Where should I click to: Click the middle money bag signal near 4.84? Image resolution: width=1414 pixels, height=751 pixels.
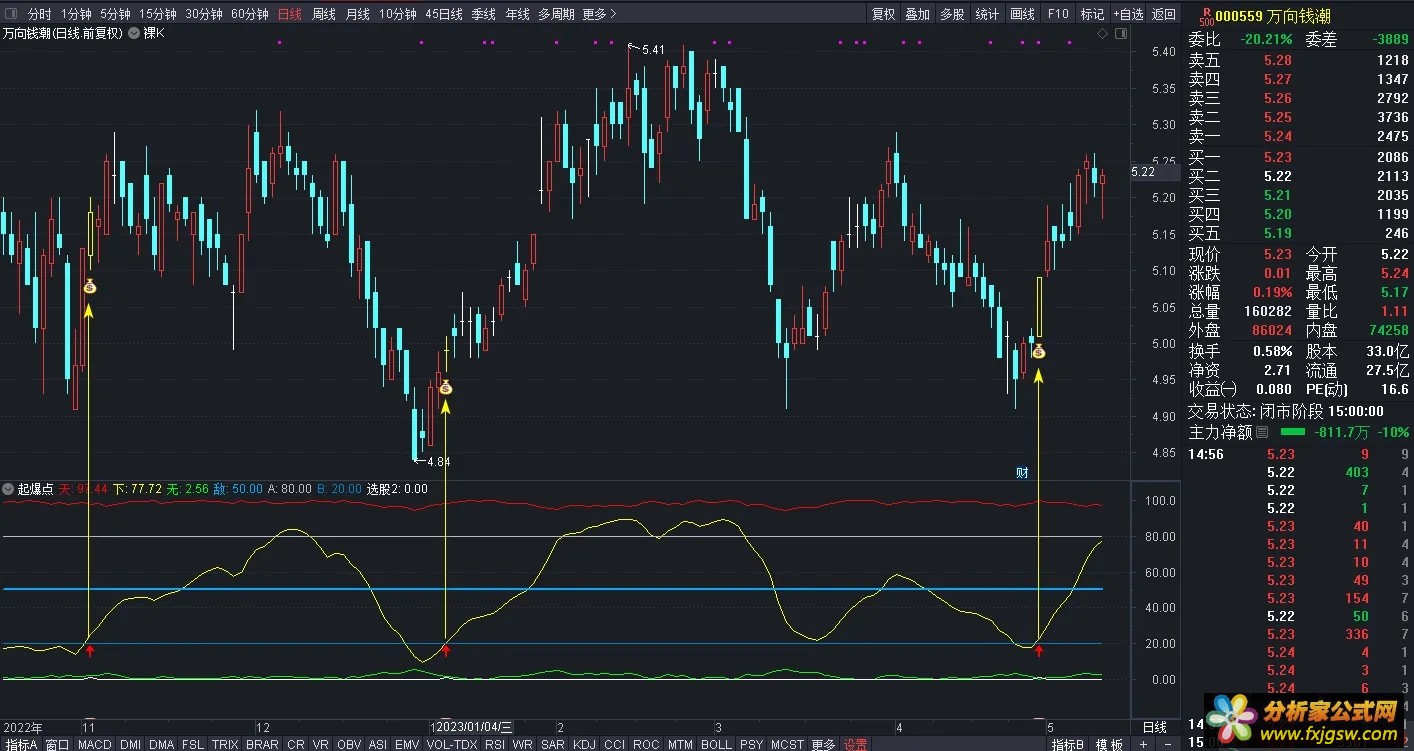coord(445,387)
